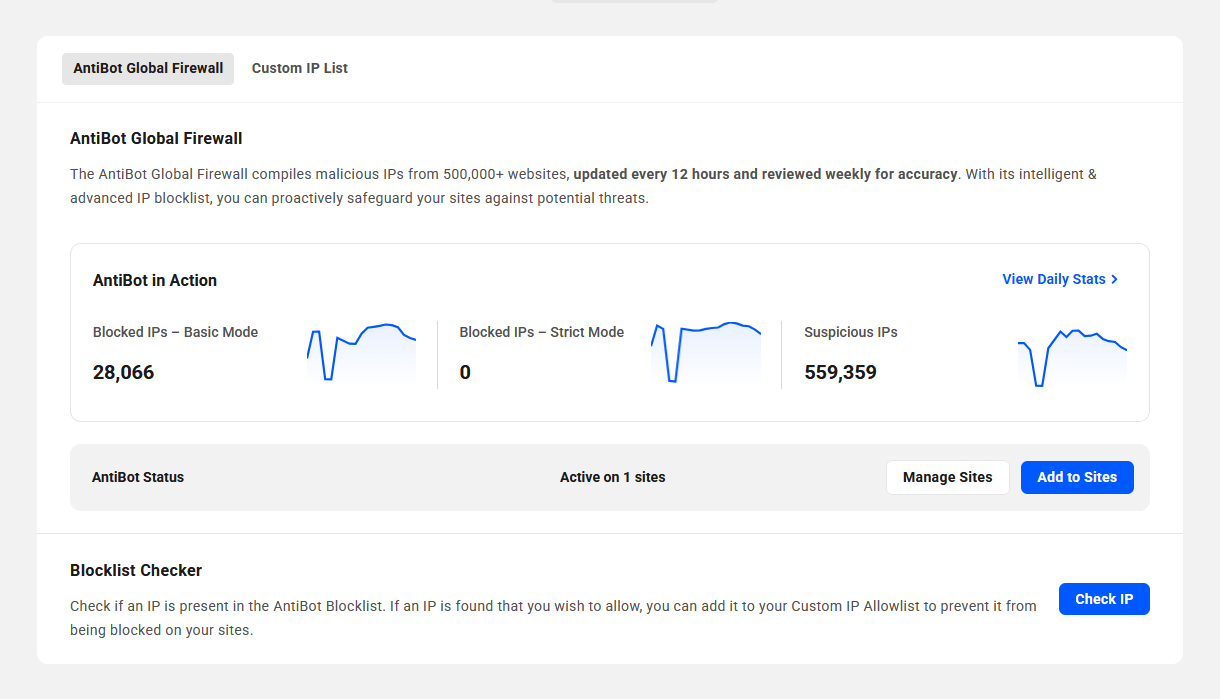Click the 28,066 blocked IPs count
This screenshot has width=1220, height=699.
coord(124,373)
